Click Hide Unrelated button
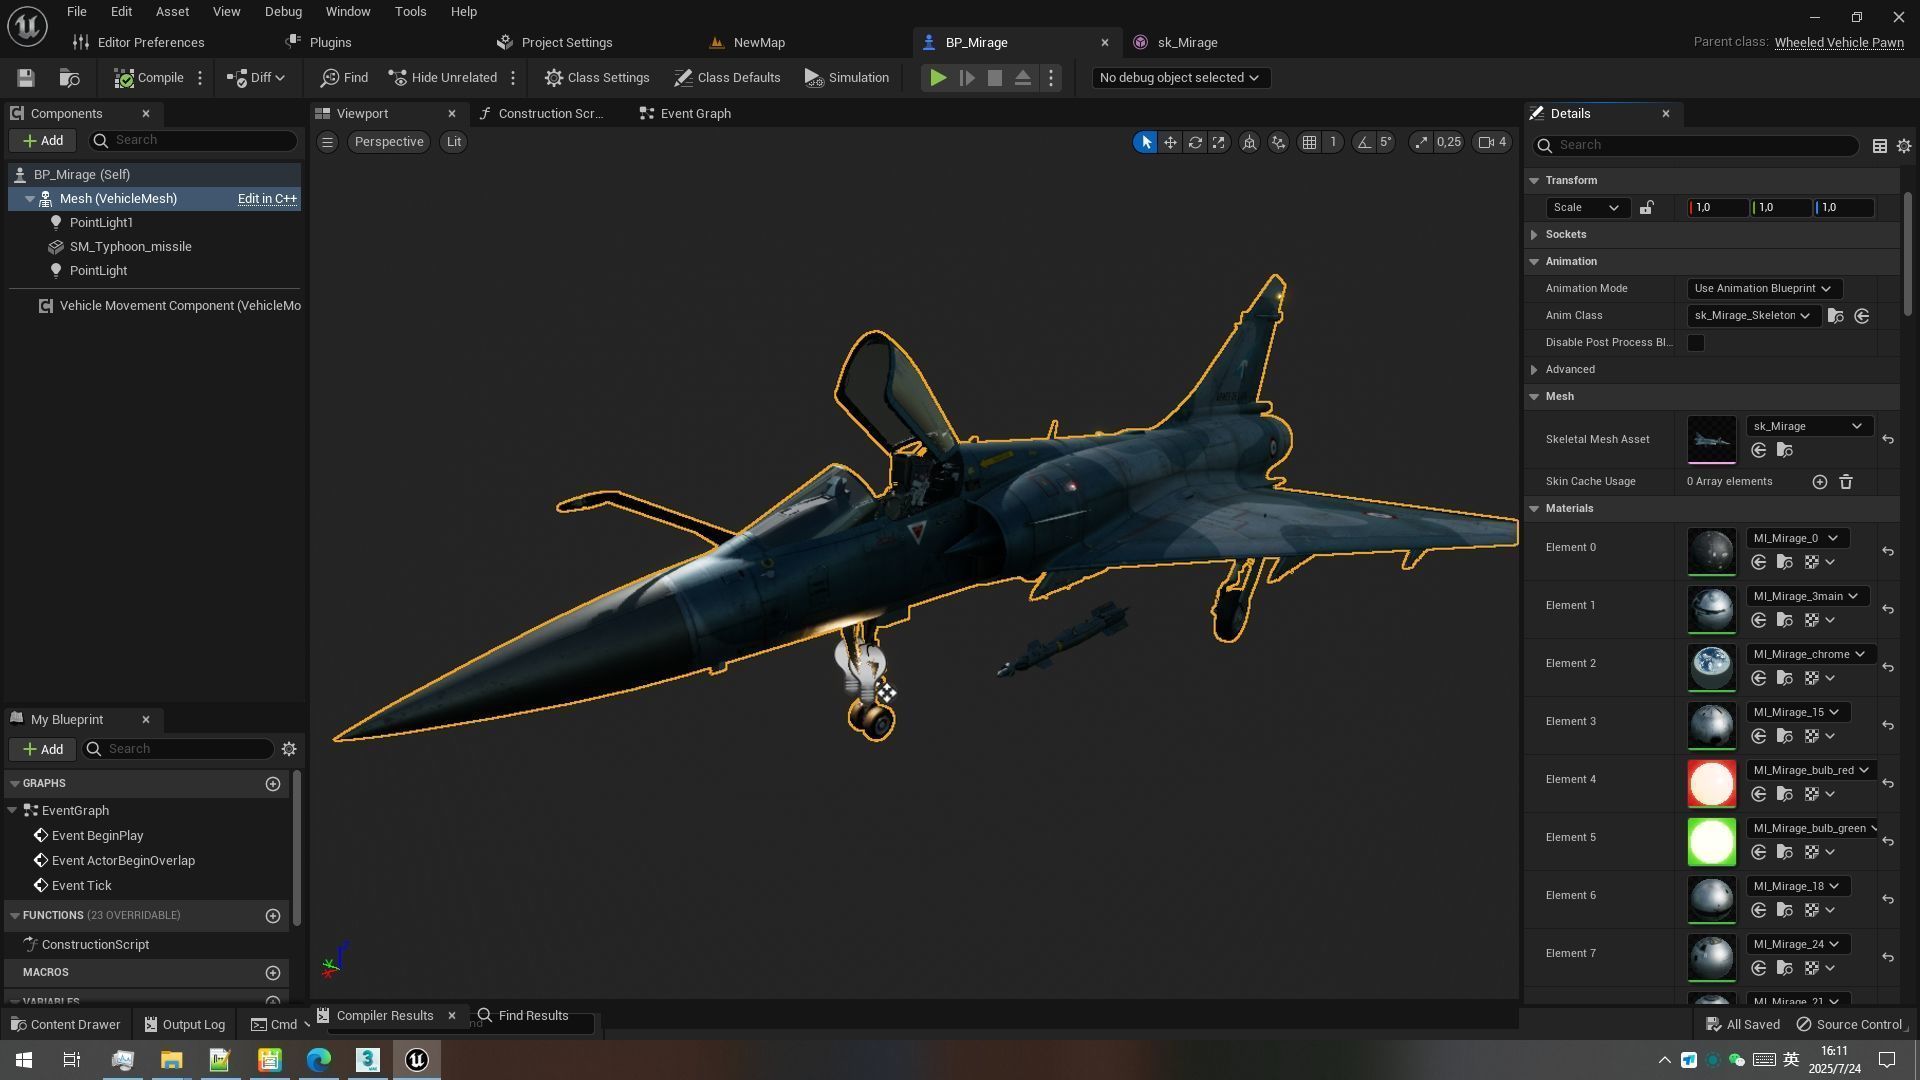The height and width of the screenshot is (1080, 1920). 443,78
